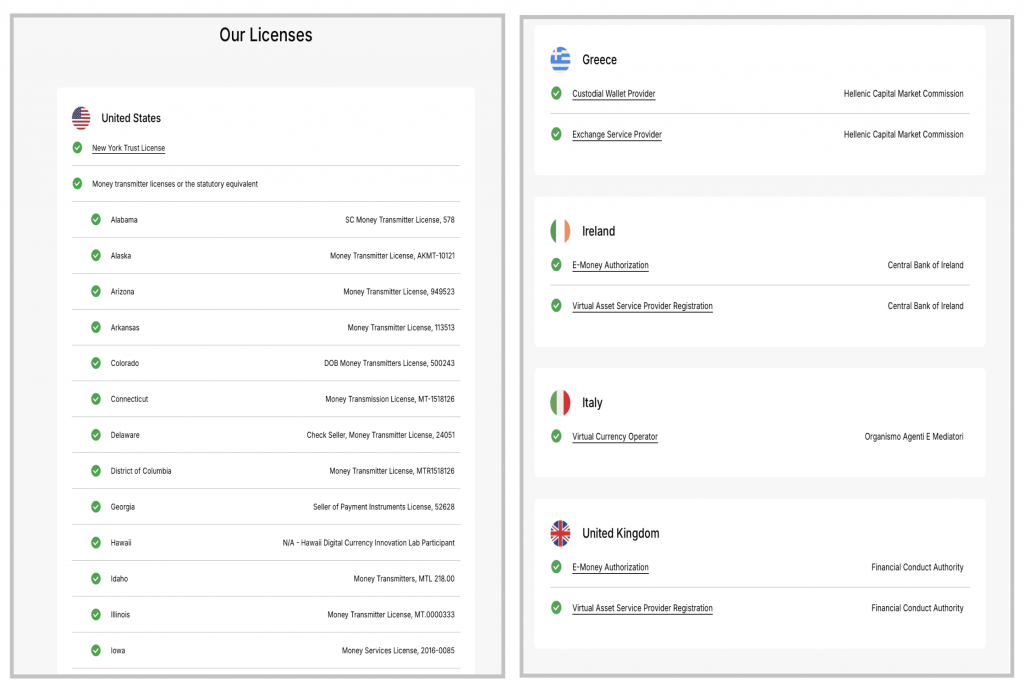The width and height of the screenshot is (1024, 687).
Task: Click the 'Our Licenses' heading
Action: click(266, 35)
